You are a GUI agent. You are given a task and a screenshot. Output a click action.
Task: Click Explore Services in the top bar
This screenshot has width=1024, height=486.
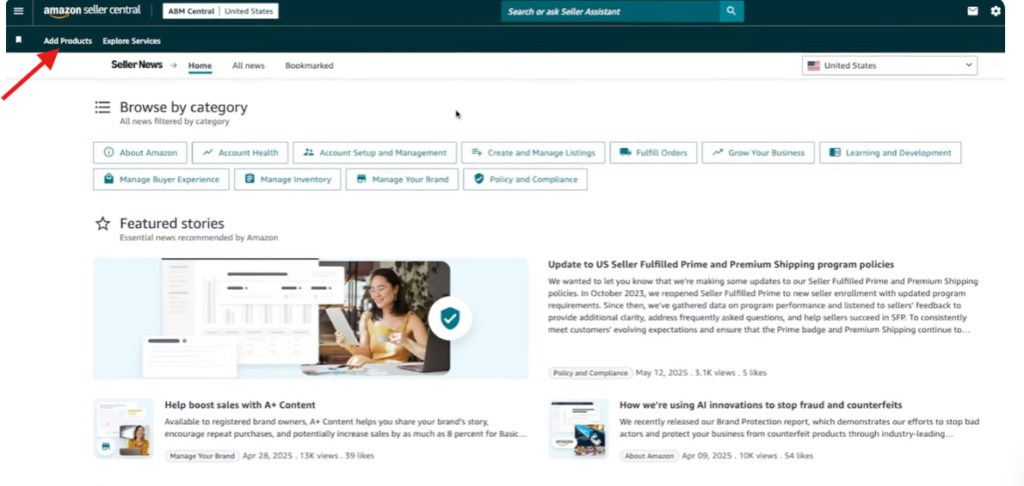131,40
